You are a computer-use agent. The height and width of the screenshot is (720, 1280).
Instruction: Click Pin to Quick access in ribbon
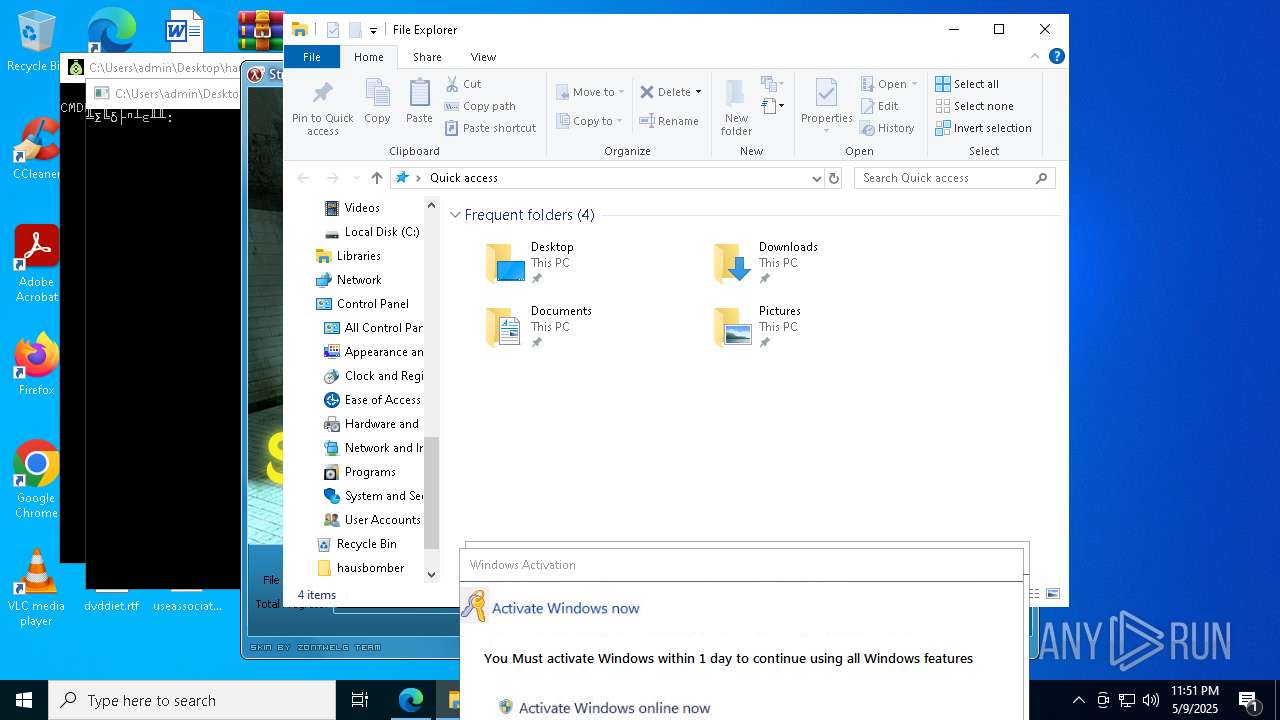[322, 108]
